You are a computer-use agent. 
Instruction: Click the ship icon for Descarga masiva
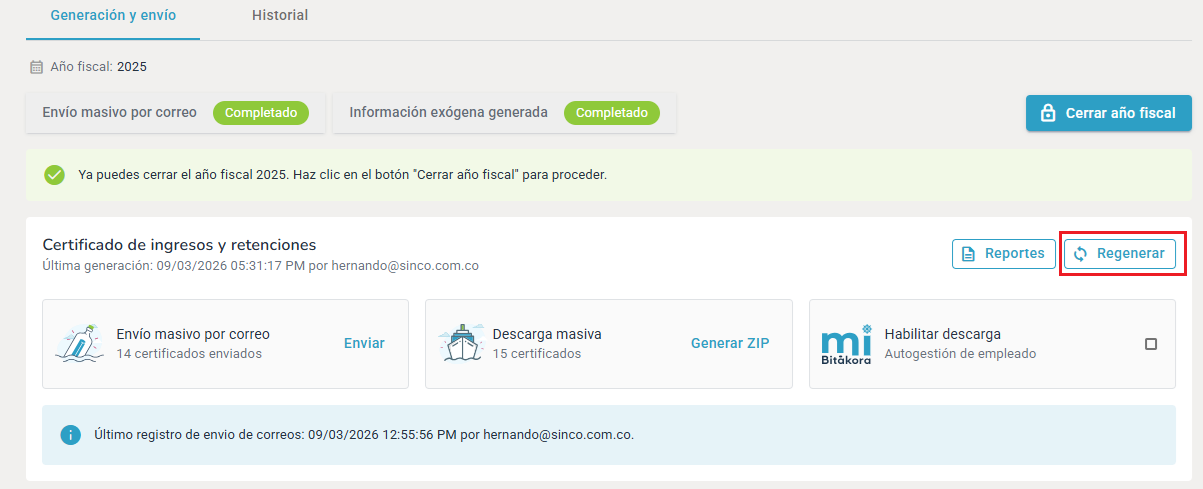(x=461, y=344)
